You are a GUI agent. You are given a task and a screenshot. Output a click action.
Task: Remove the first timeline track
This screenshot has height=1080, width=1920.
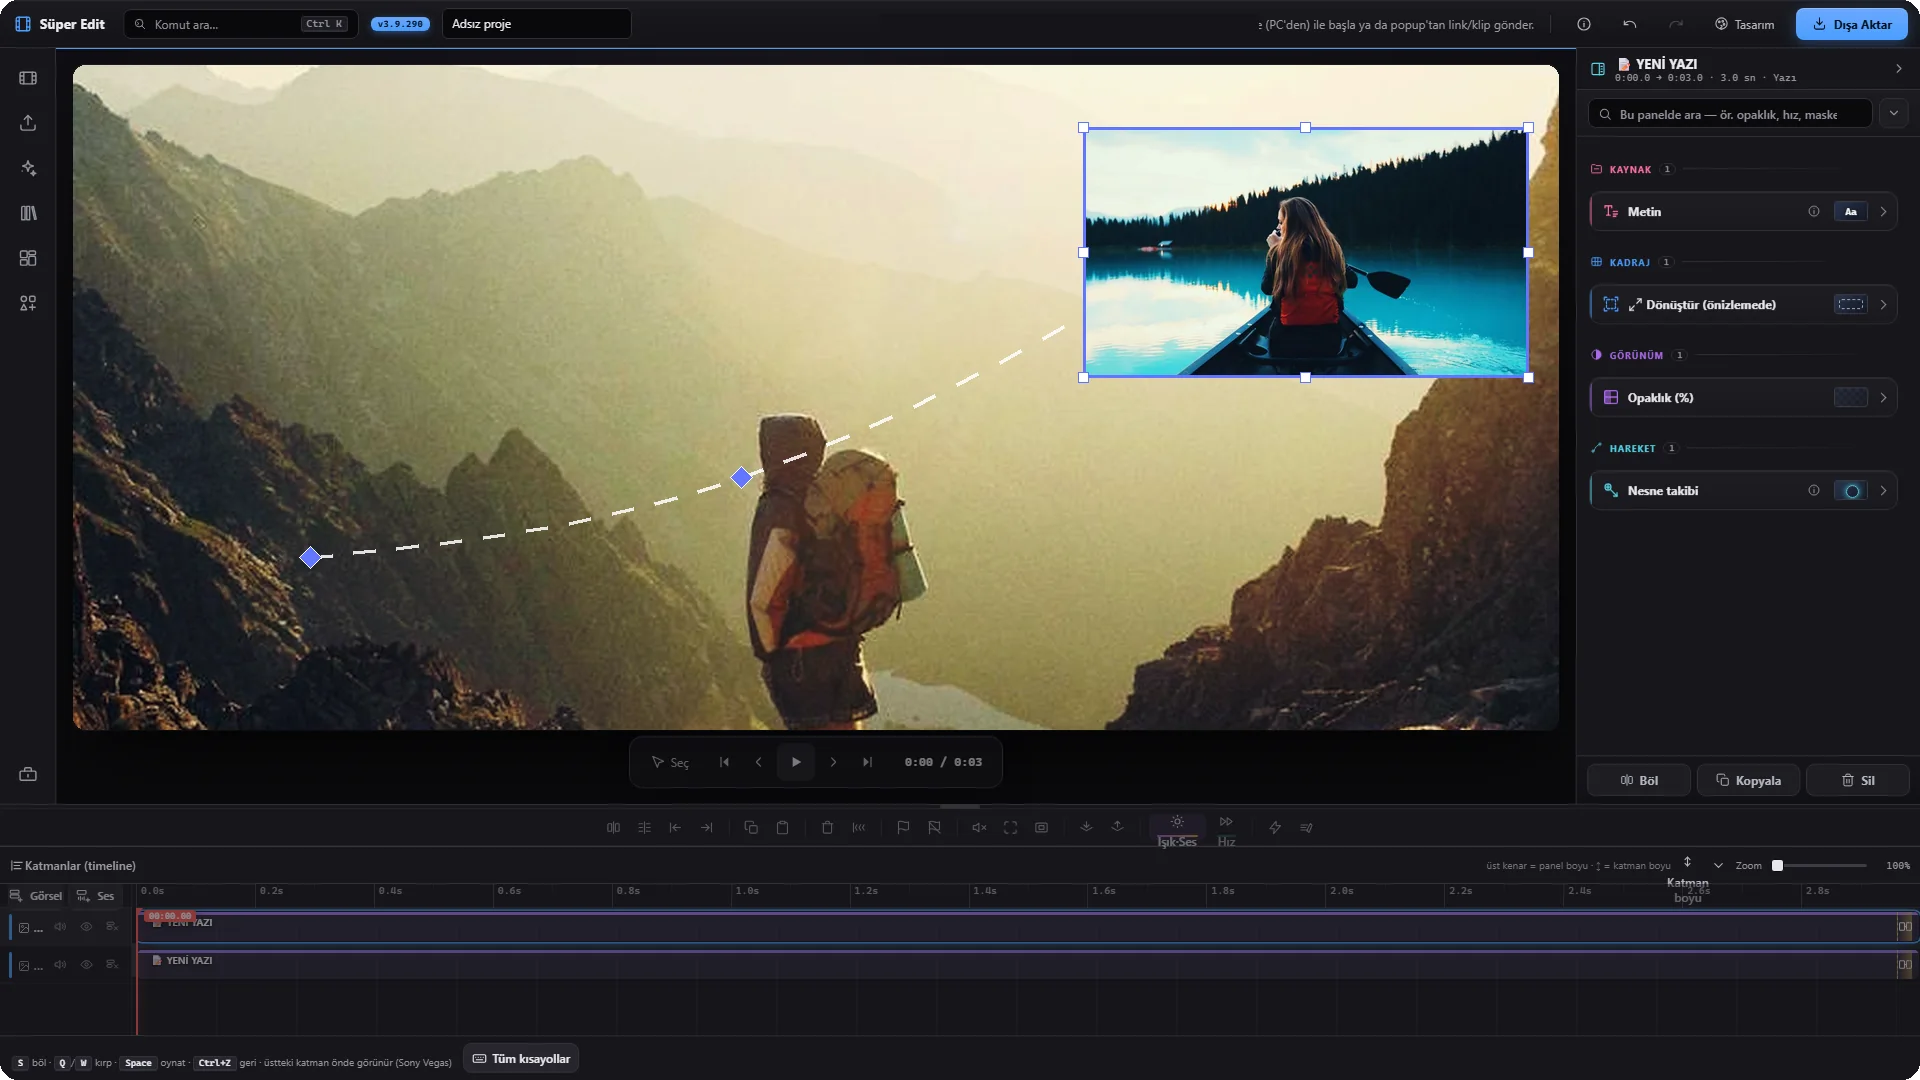tap(112, 927)
